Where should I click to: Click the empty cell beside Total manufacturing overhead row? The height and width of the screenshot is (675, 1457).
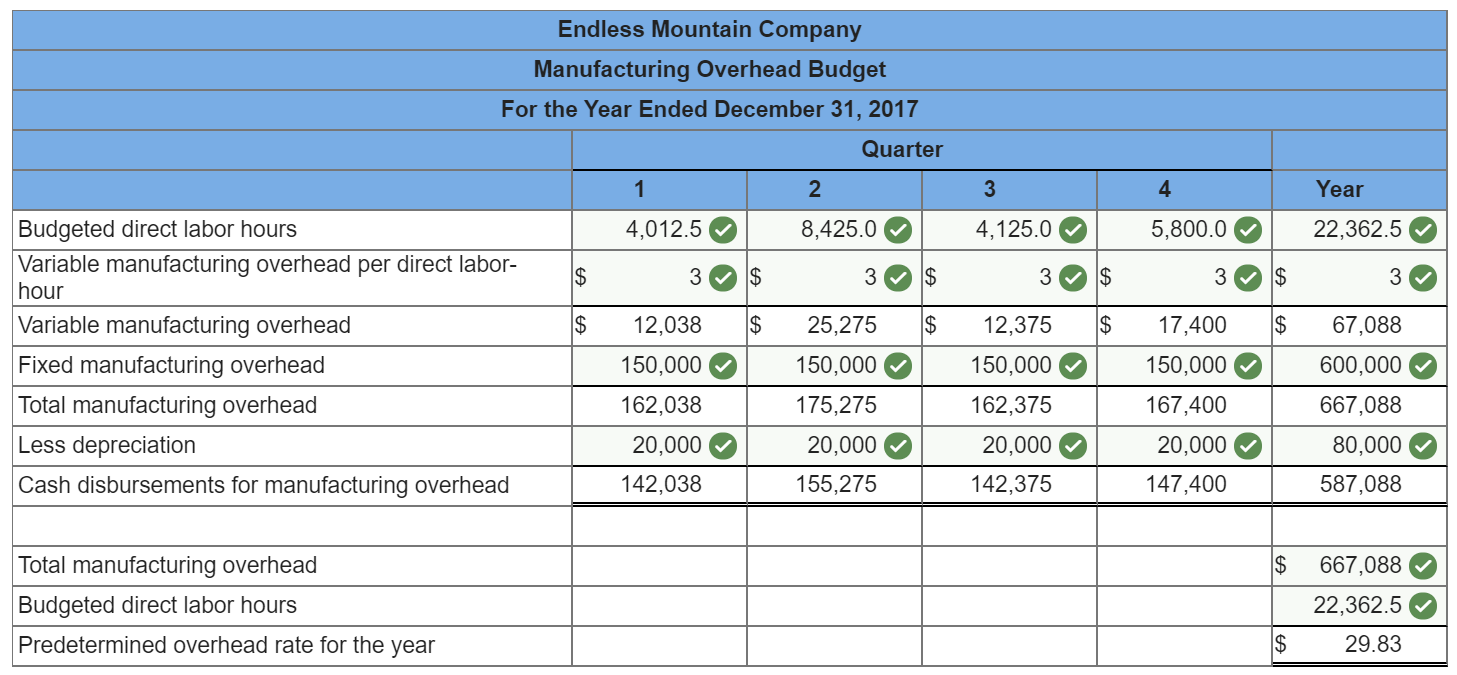point(656,565)
